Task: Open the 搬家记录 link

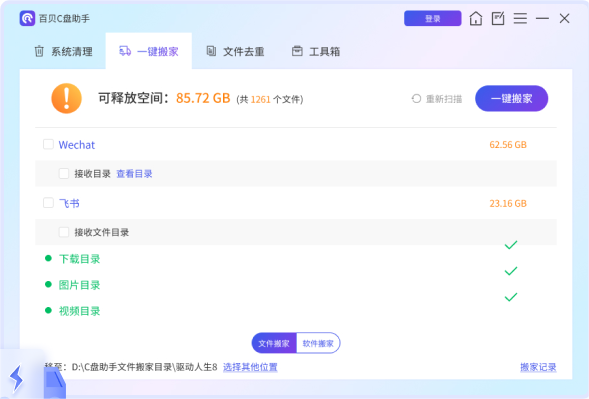Action: coord(538,367)
